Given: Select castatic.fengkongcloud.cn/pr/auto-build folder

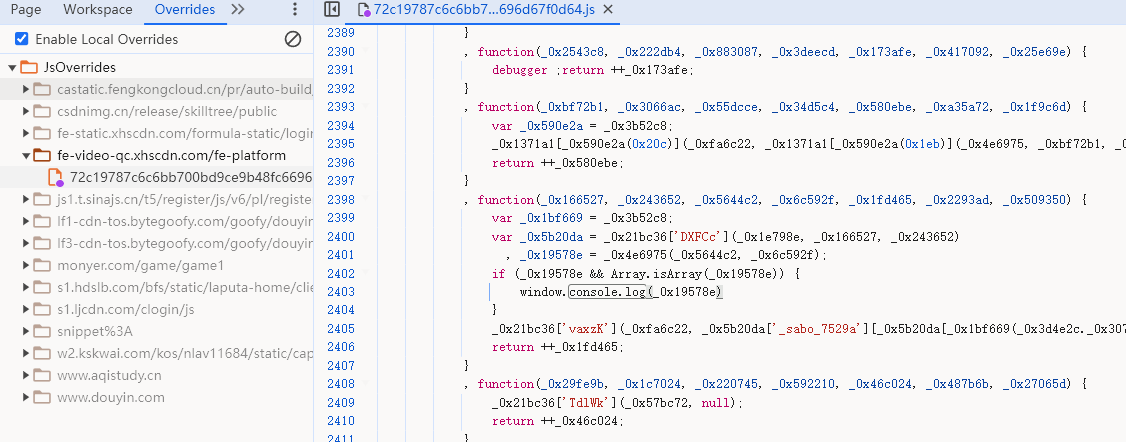Looking at the screenshot, I should coord(185,89).
